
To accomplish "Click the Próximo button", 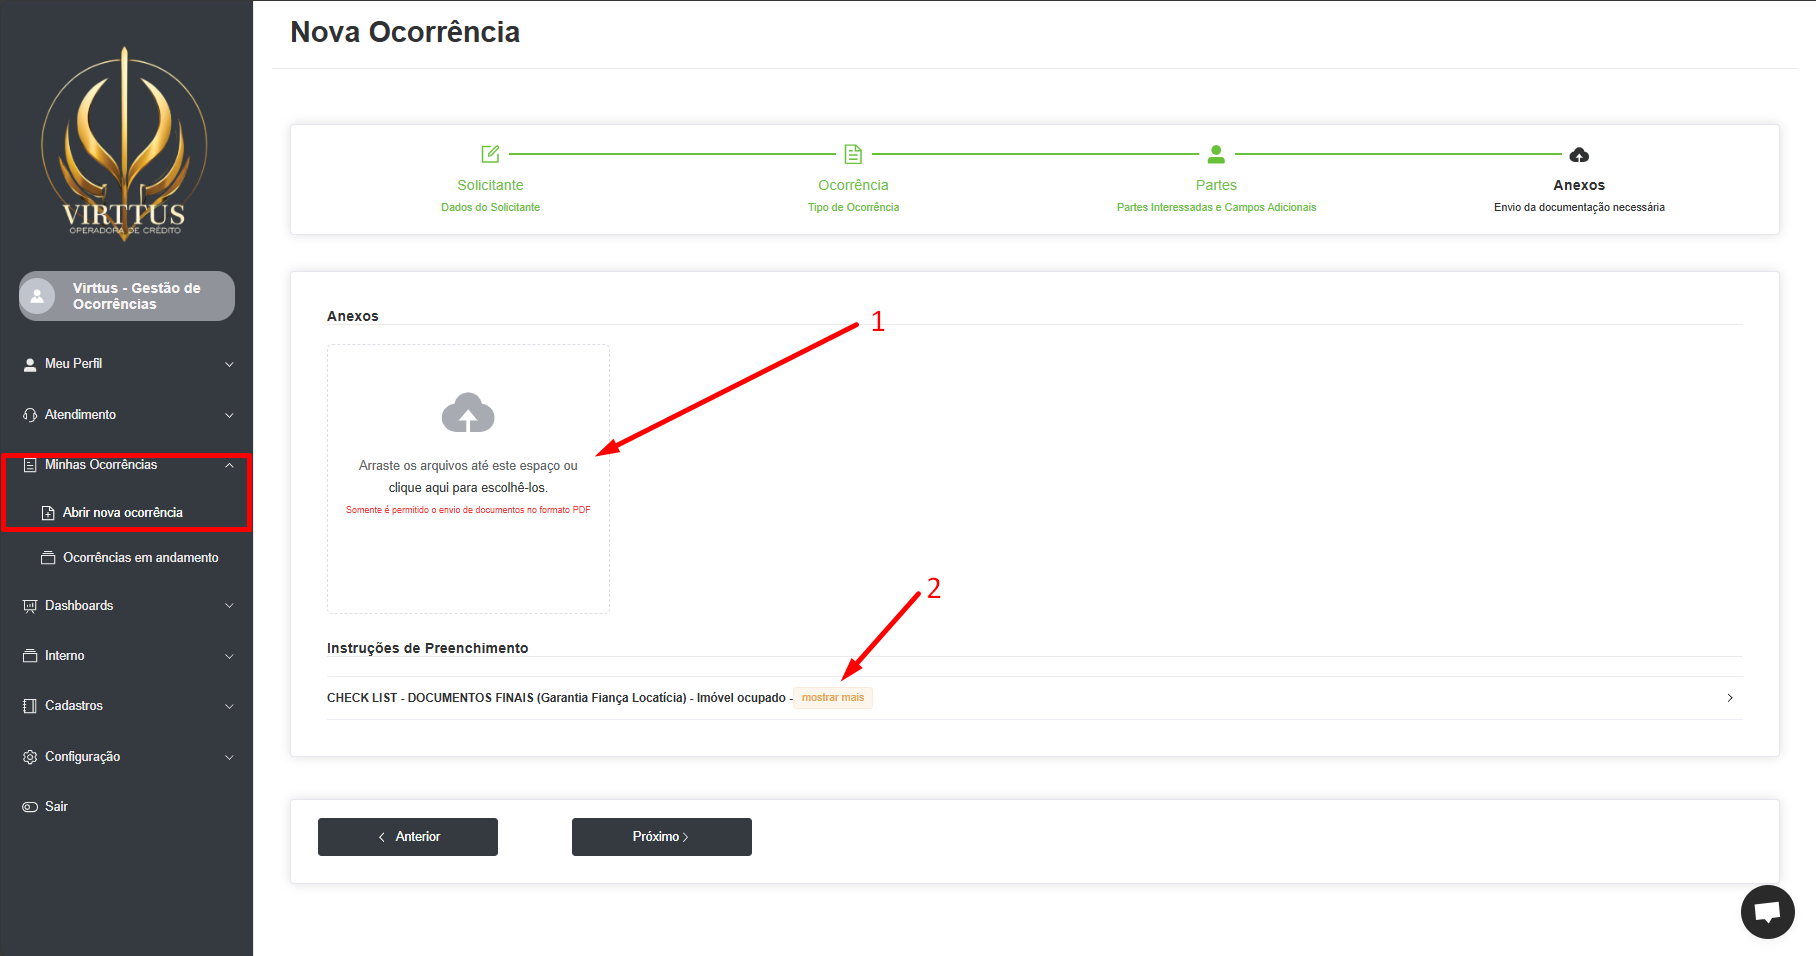I will point(661,837).
